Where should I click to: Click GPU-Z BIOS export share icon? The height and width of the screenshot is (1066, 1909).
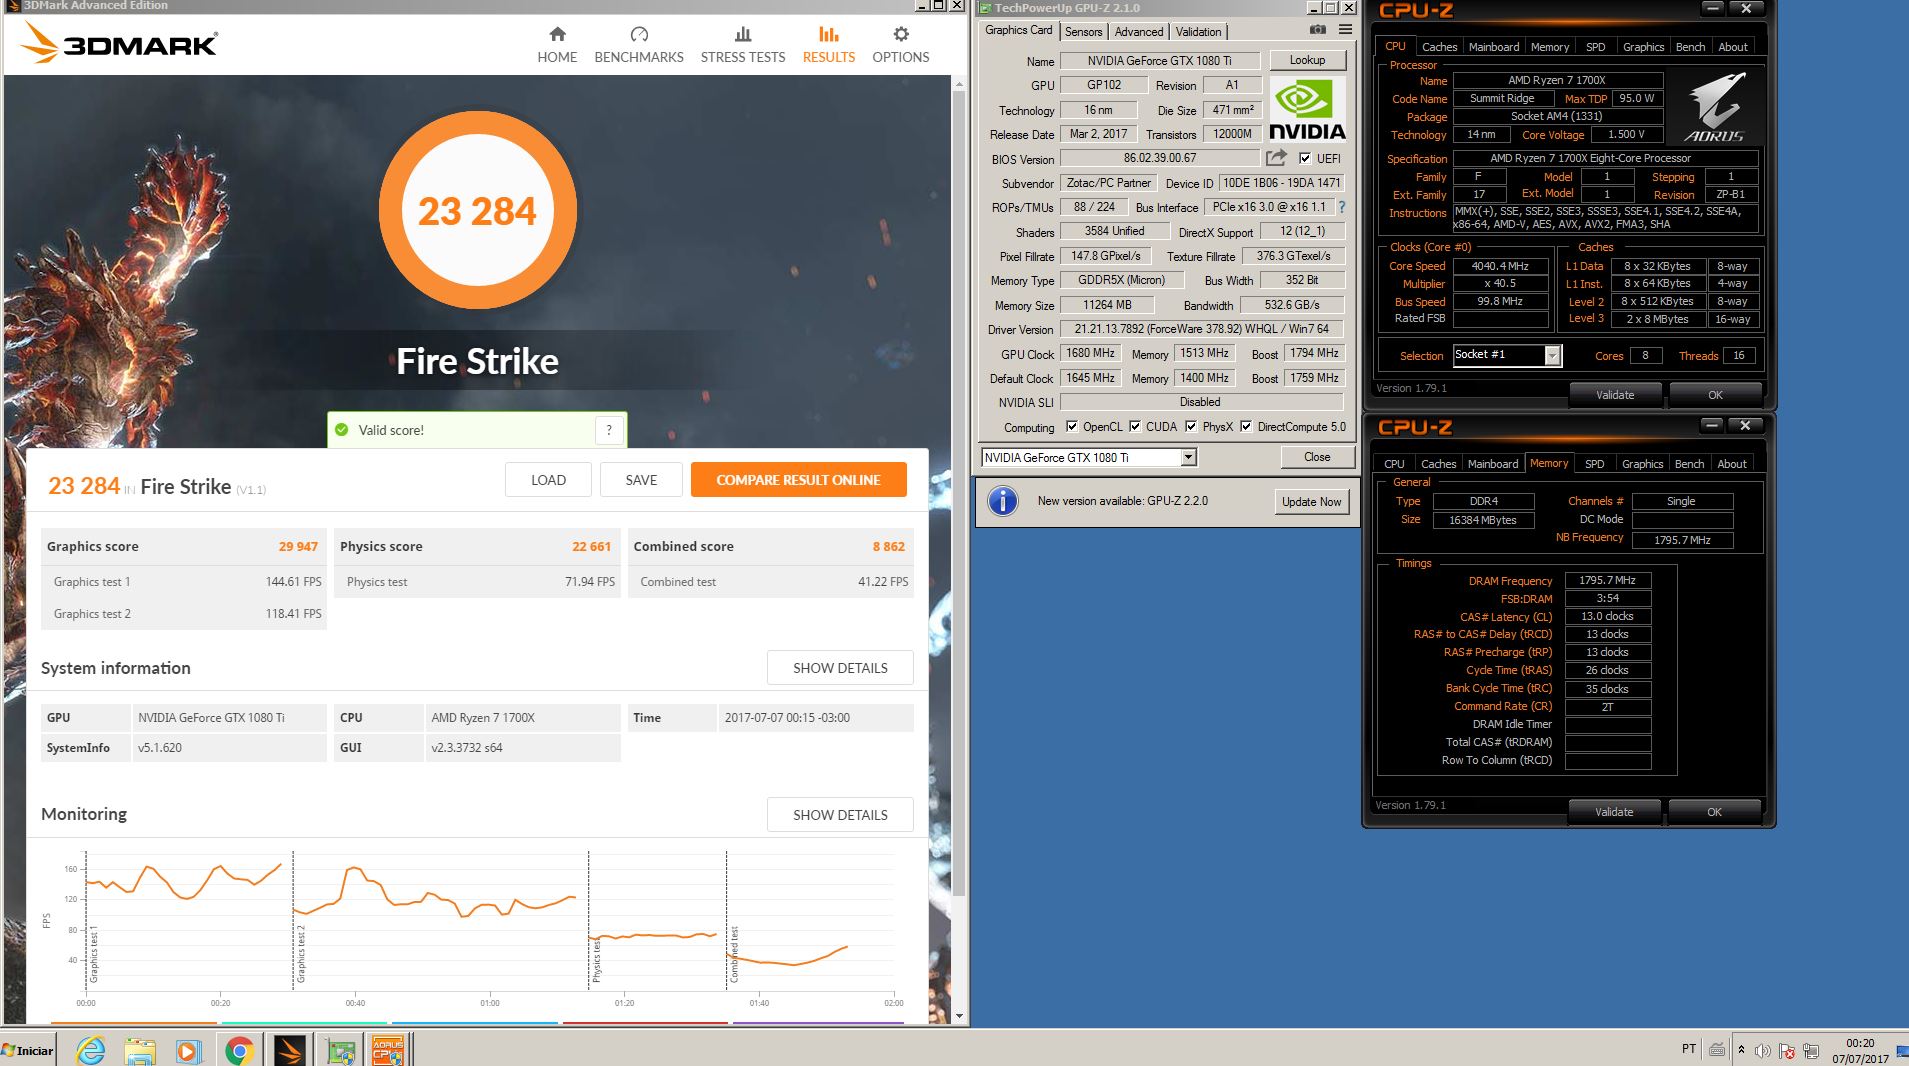click(x=1276, y=158)
